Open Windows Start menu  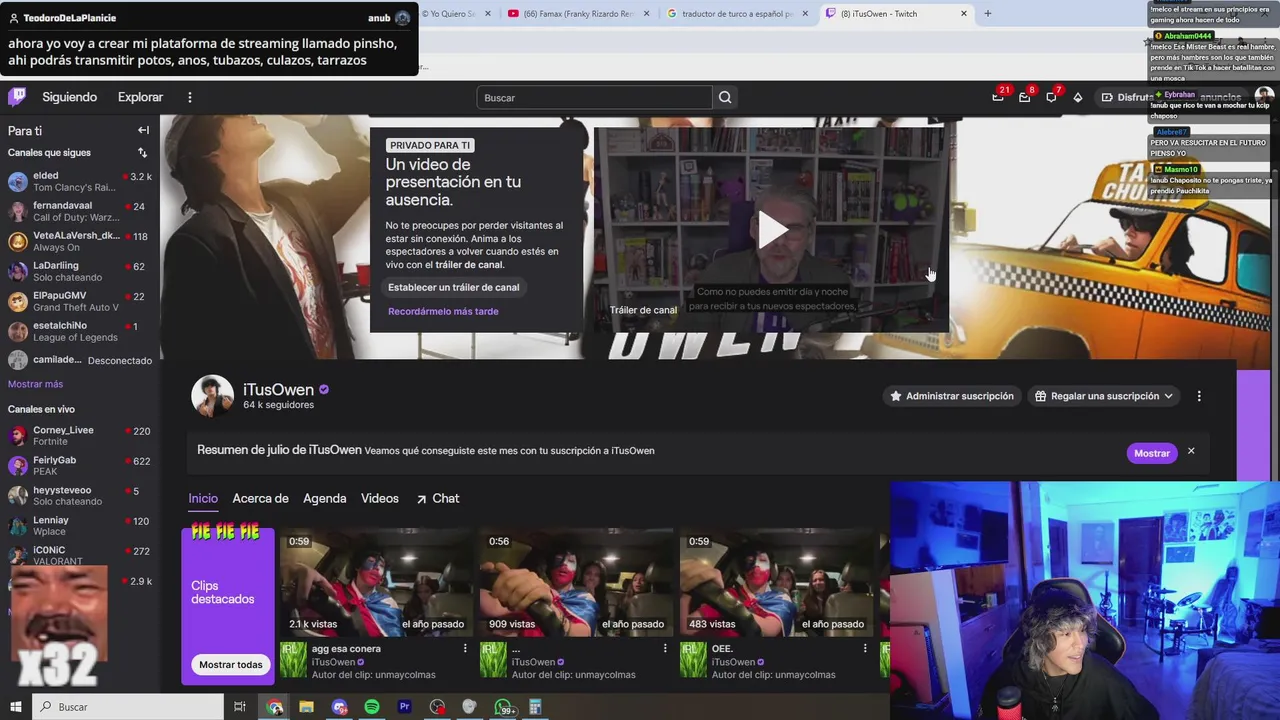[15, 707]
